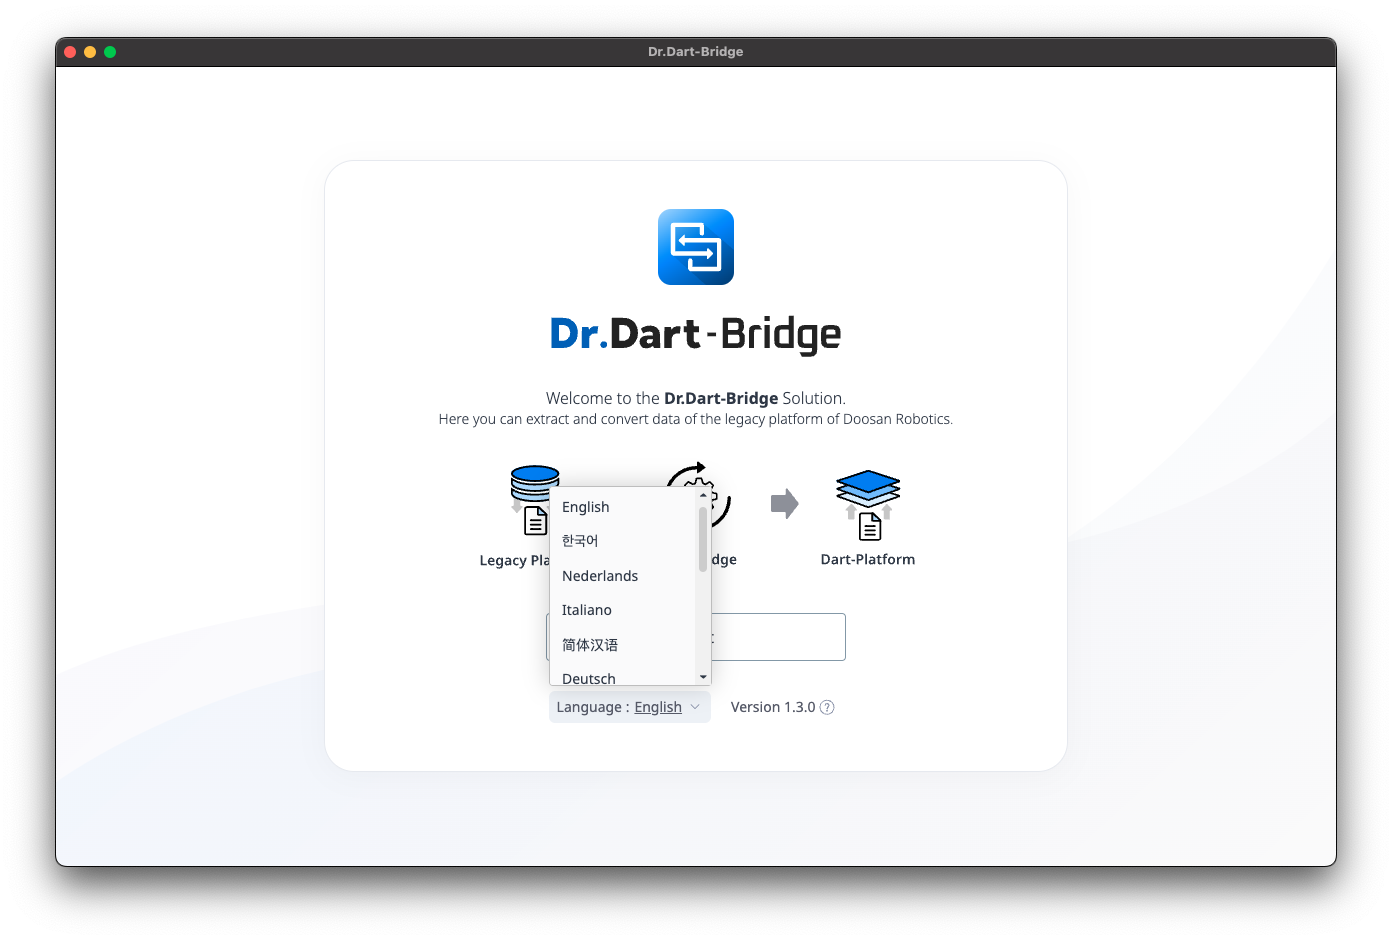Select 한국어 from the language list
The image size is (1392, 940).
(580, 541)
